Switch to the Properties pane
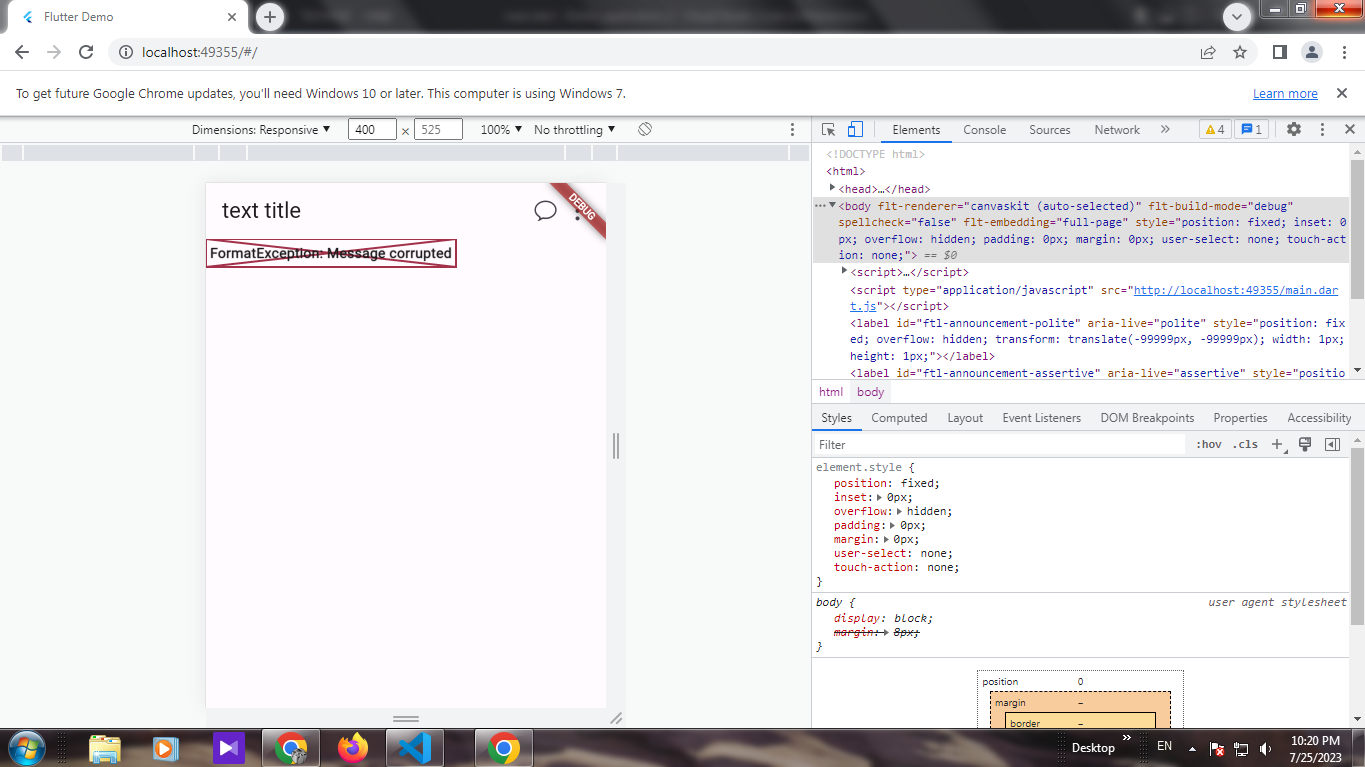Viewport: 1365px width, 767px height. point(1240,418)
